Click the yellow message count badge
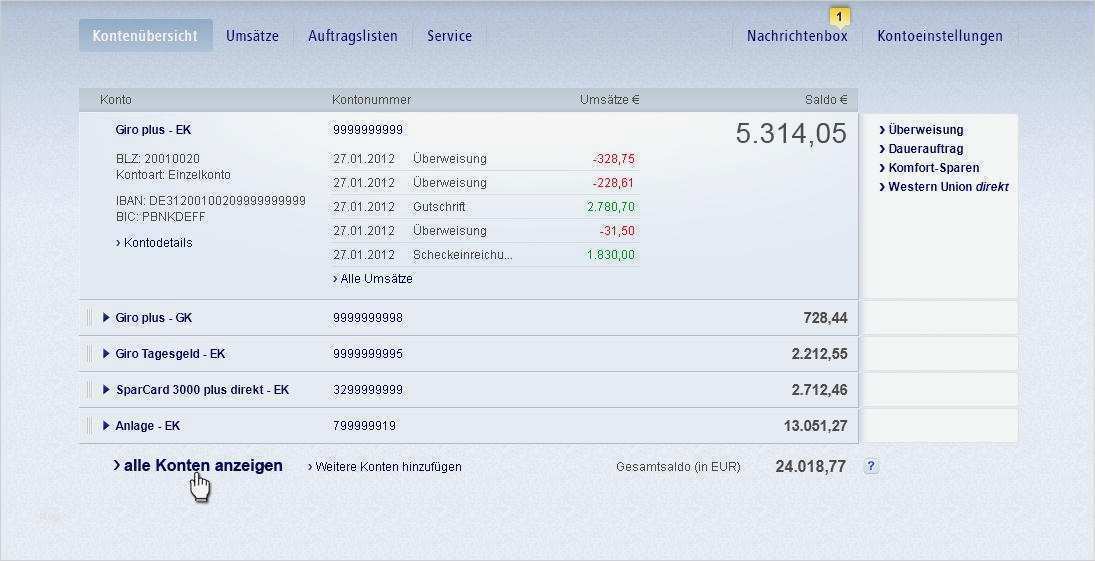Screen dimensions: 1095x561 coord(839,17)
